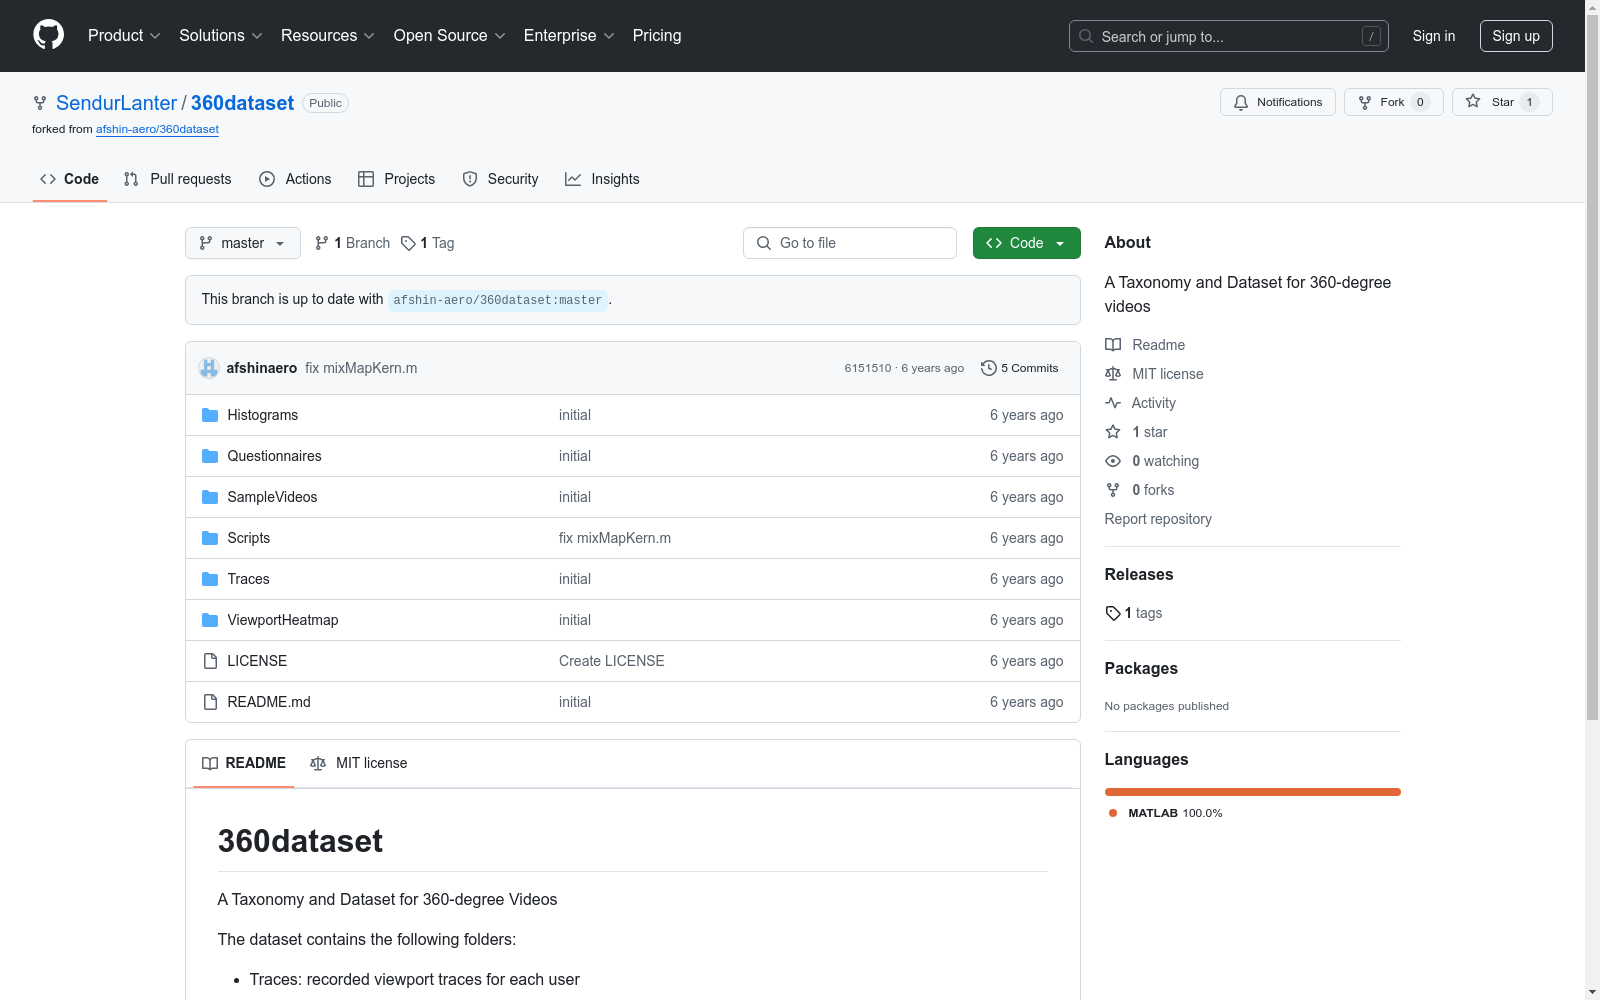View the 5 Commits history link
This screenshot has width=1600, height=1000.
click(x=1020, y=368)
